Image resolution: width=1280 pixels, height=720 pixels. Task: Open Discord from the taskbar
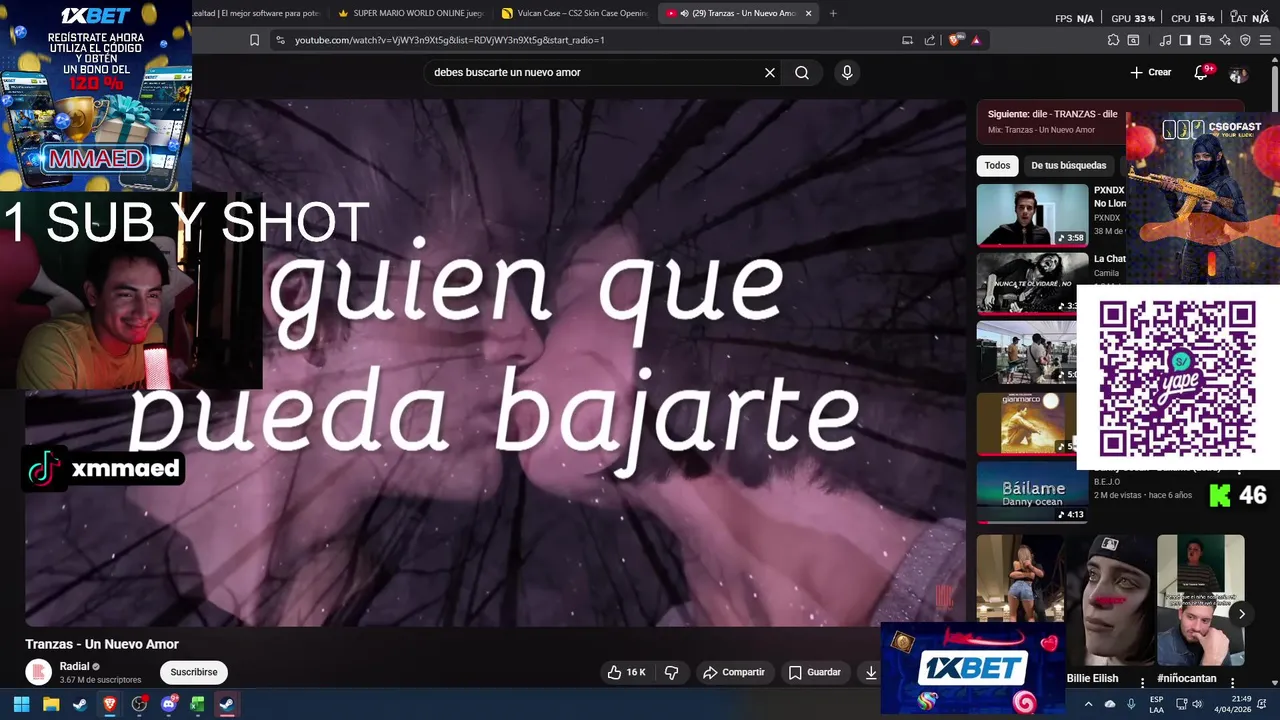point(168,704)
